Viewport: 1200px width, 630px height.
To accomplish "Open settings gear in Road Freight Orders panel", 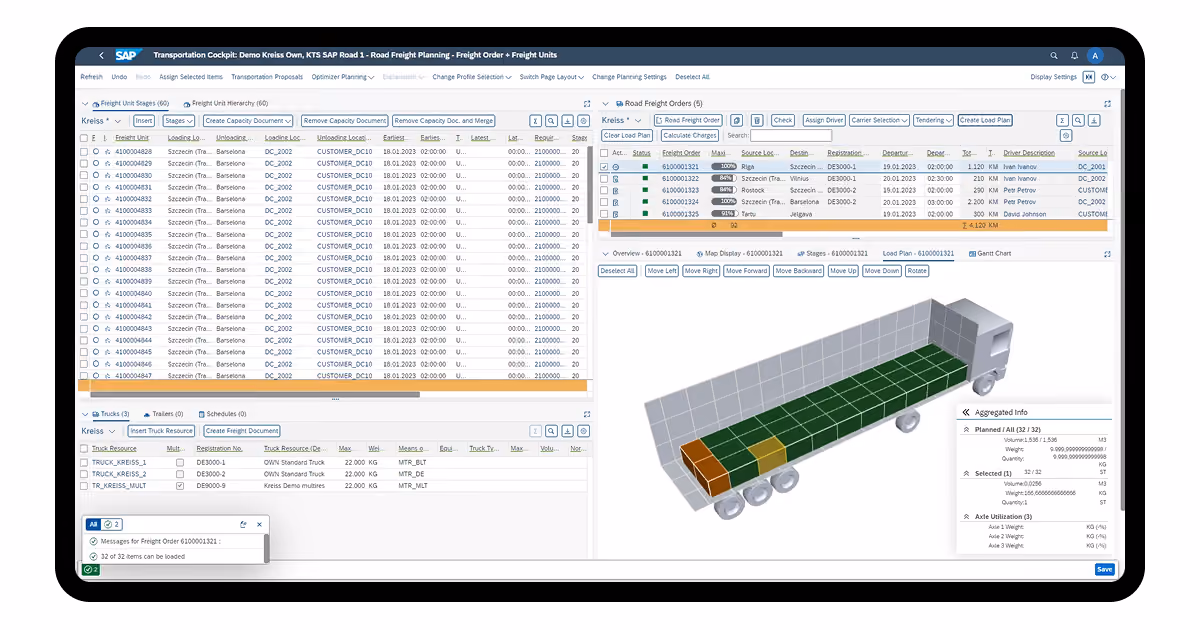I will tap(1066, 135).
